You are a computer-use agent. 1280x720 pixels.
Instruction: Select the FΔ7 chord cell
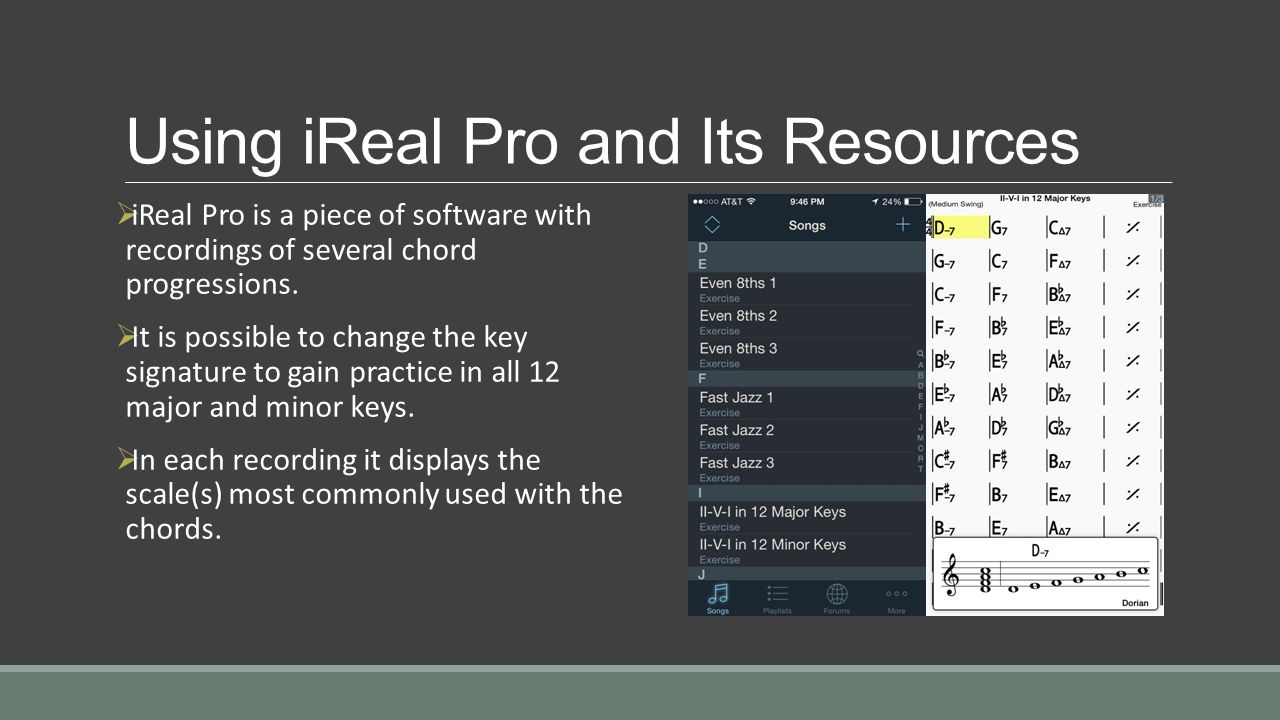point(1060,261)
